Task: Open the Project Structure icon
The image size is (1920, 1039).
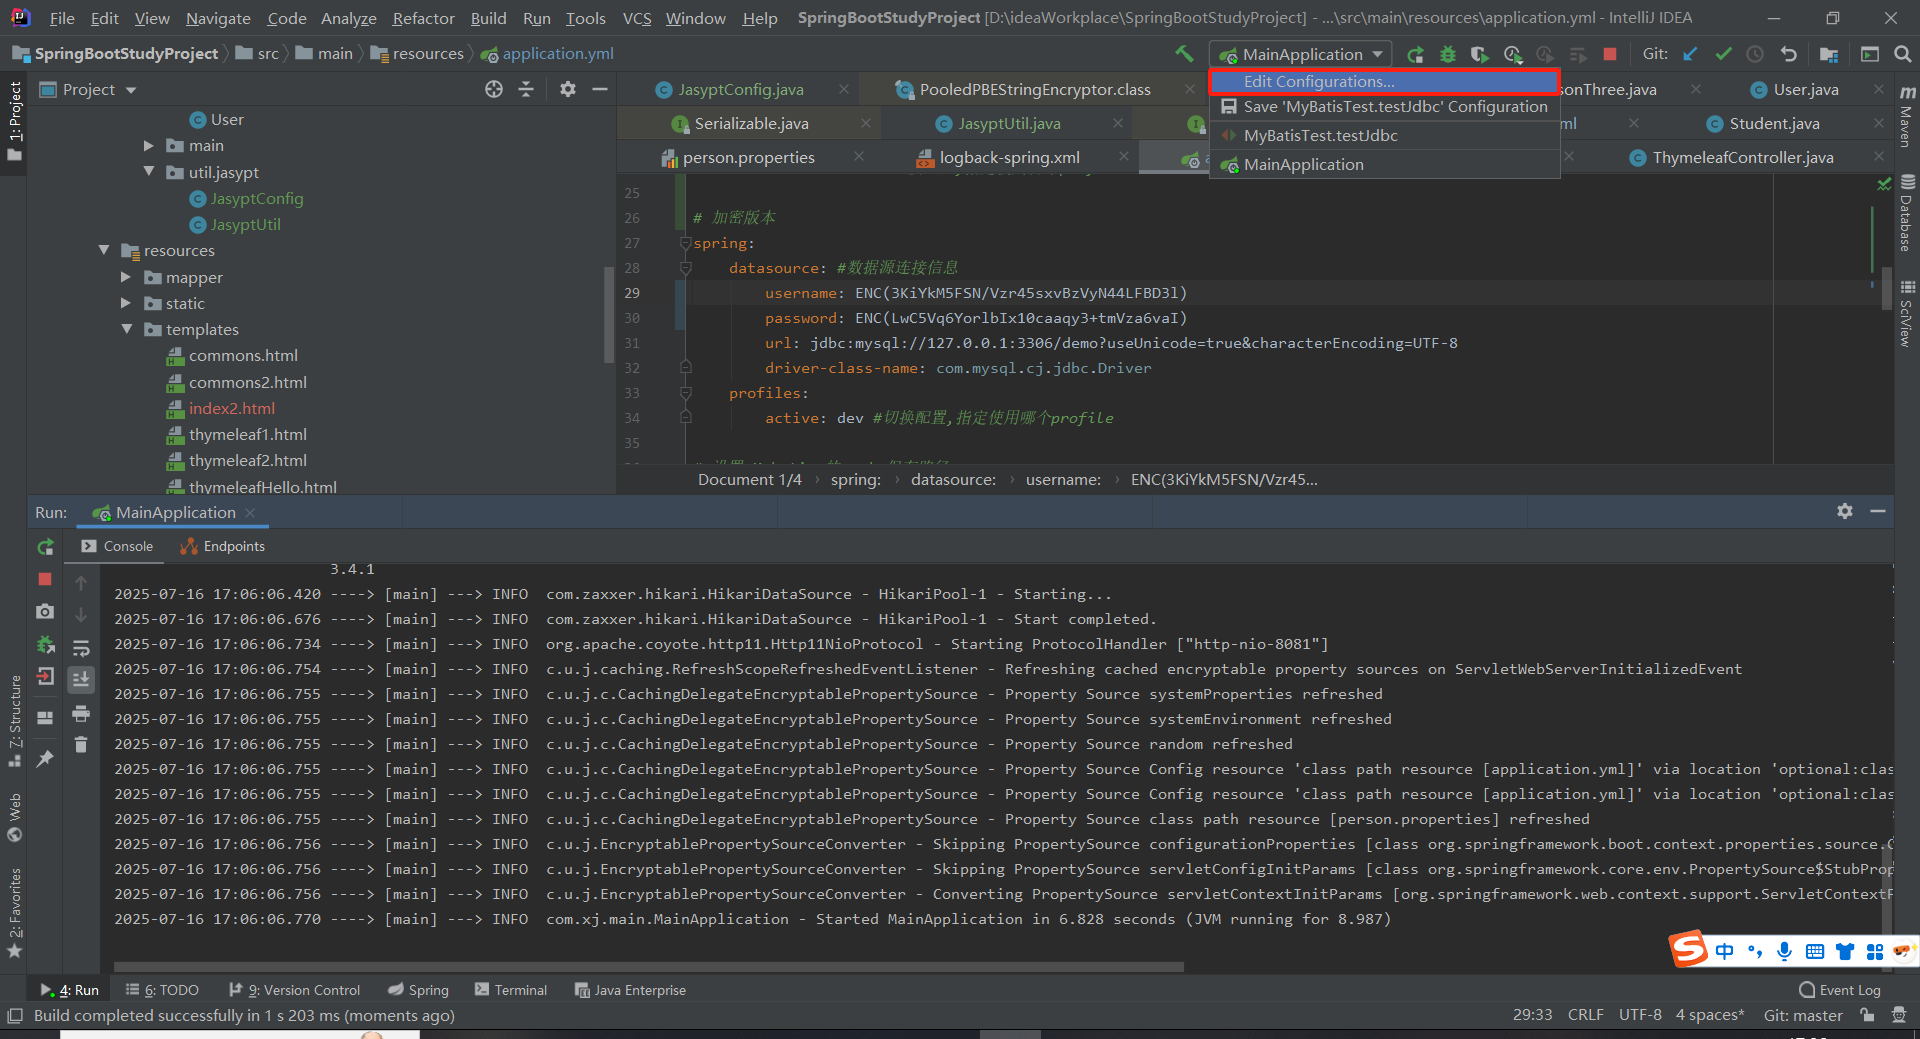Action: (1829, 54)
